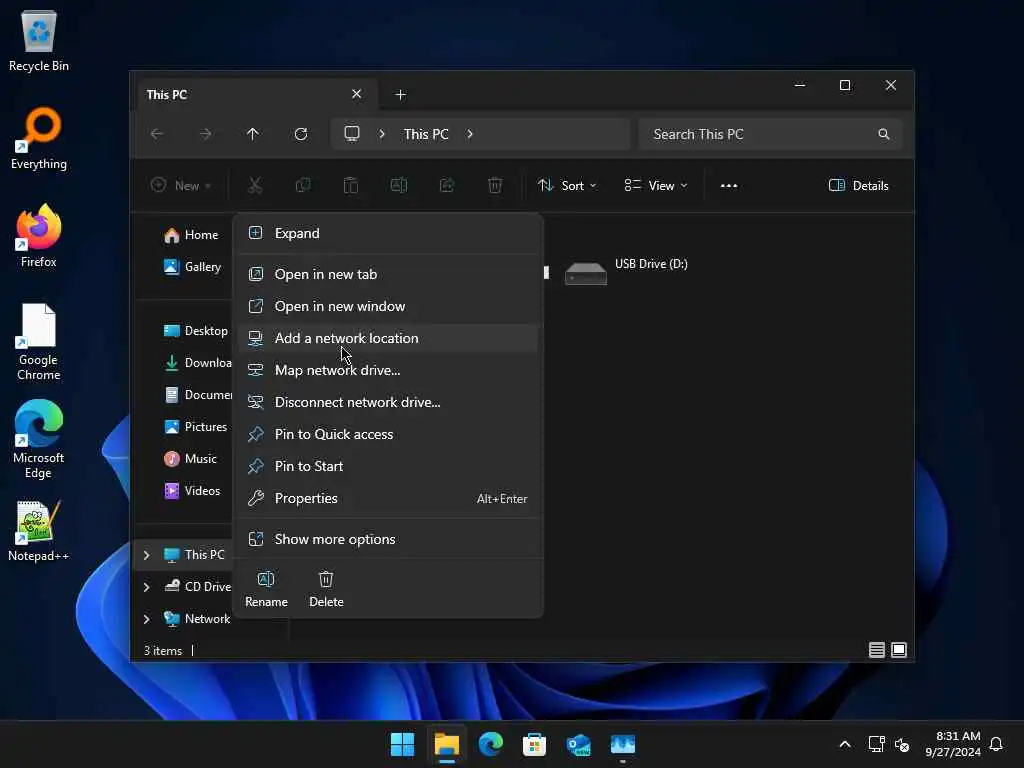
Task: Open File Explorer from the taskbar
Action: (x=447, y=744)
